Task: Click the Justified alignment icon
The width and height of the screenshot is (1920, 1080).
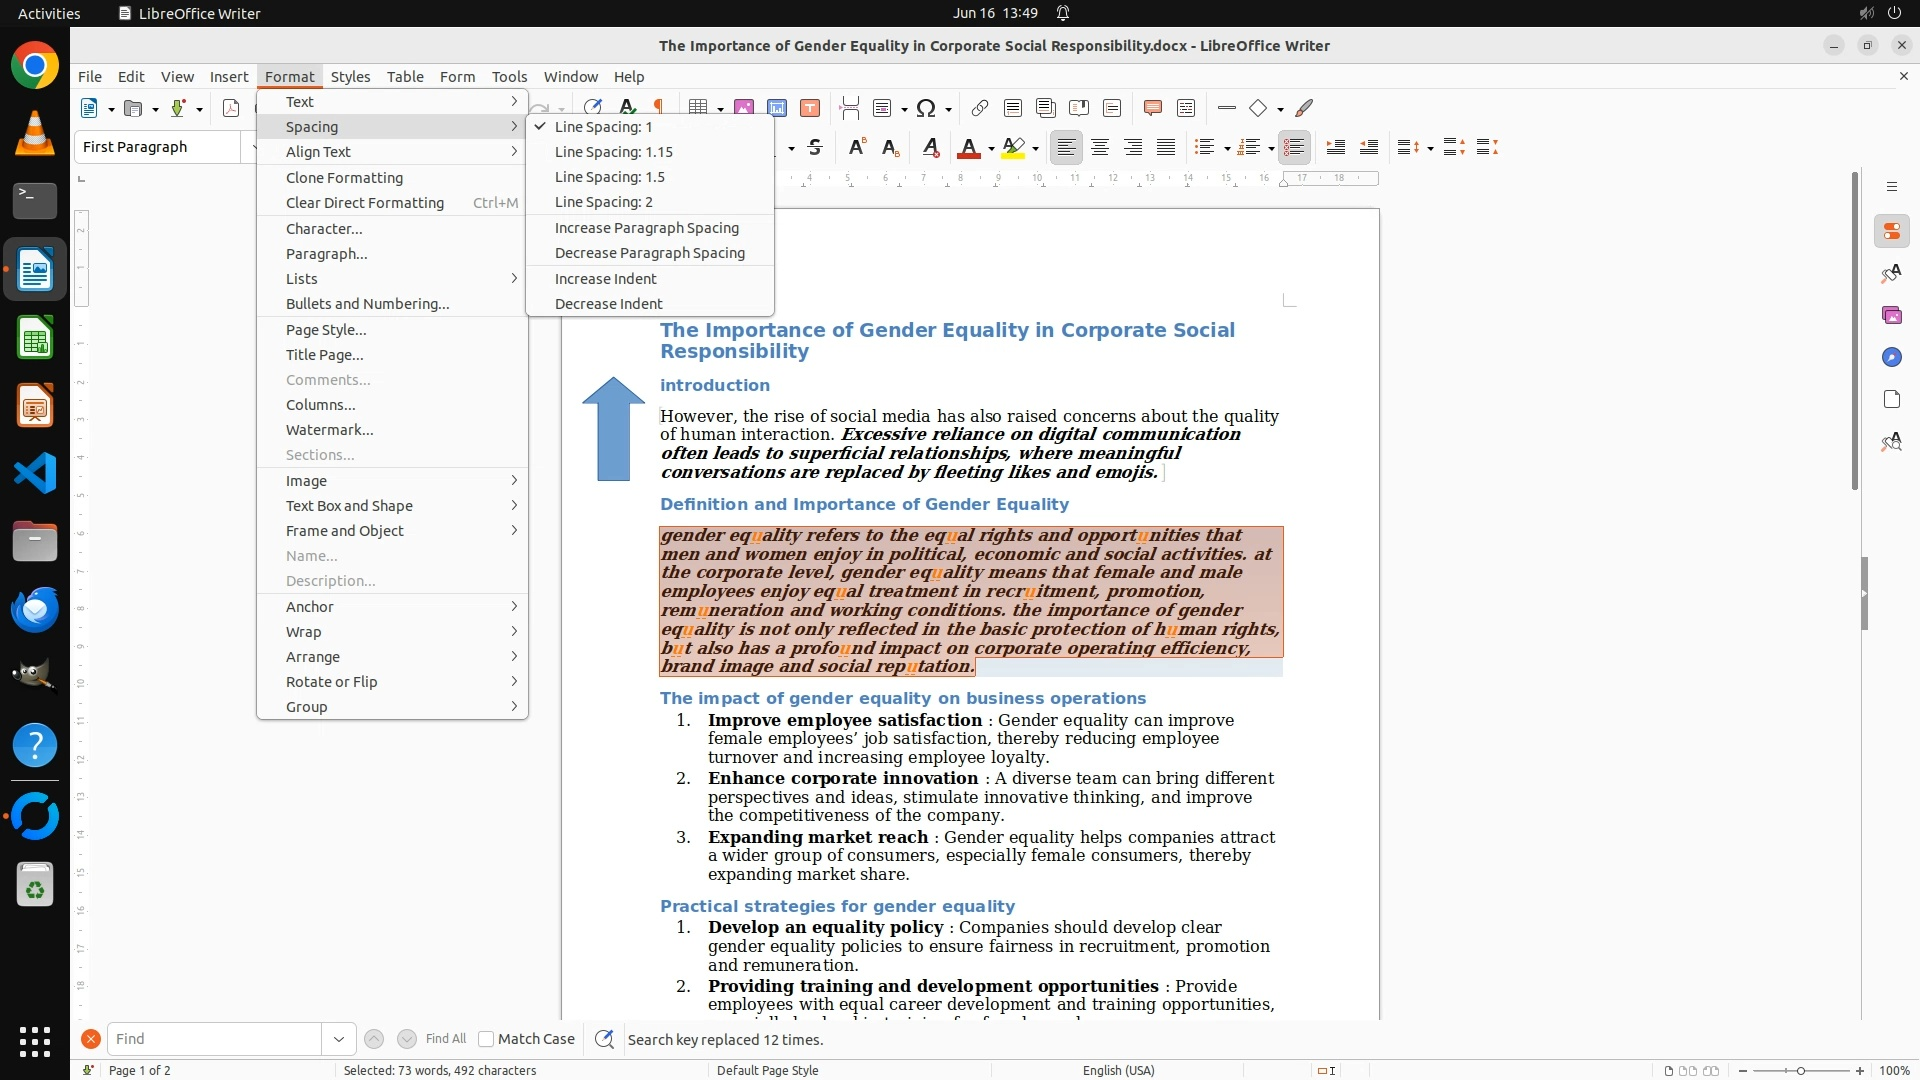Action: [1166, 148]
